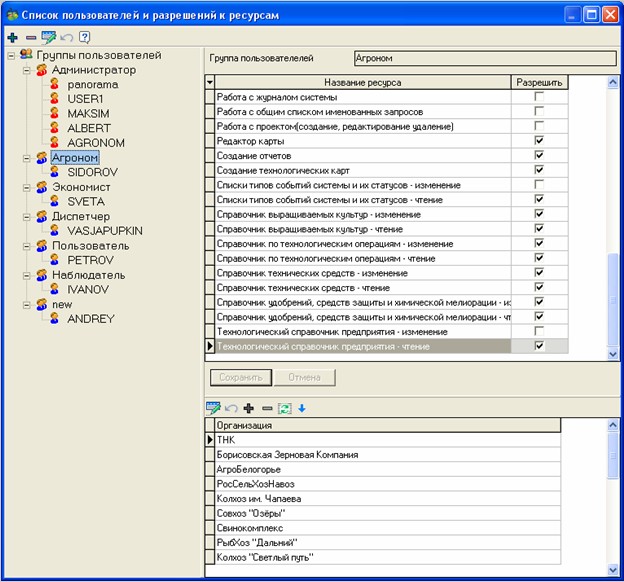The height and width of the screenshot is (582, 624).
Task: Uncheck permission for 'Редактор карты'
Action: pyautogui.click(x=539, y=141)
